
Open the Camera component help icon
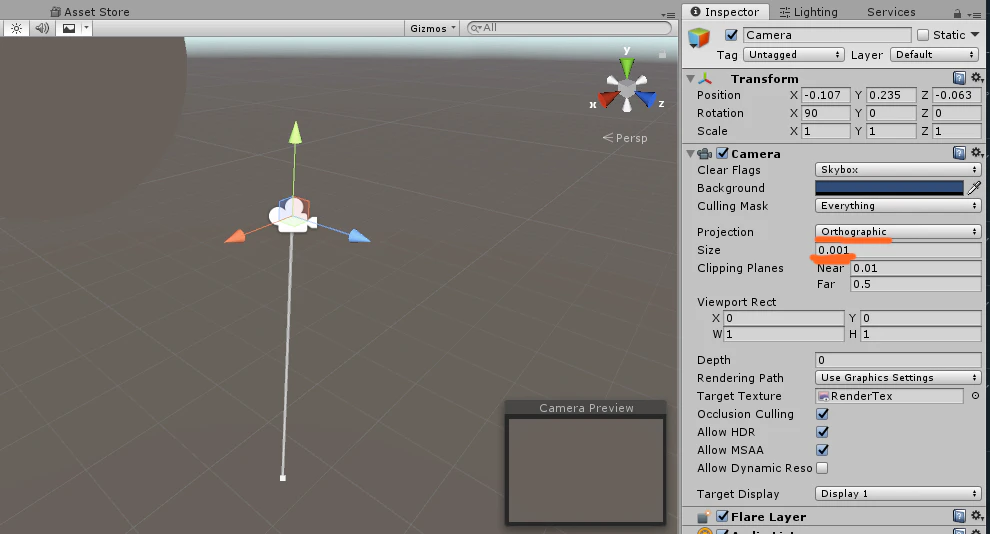[959, 153]
